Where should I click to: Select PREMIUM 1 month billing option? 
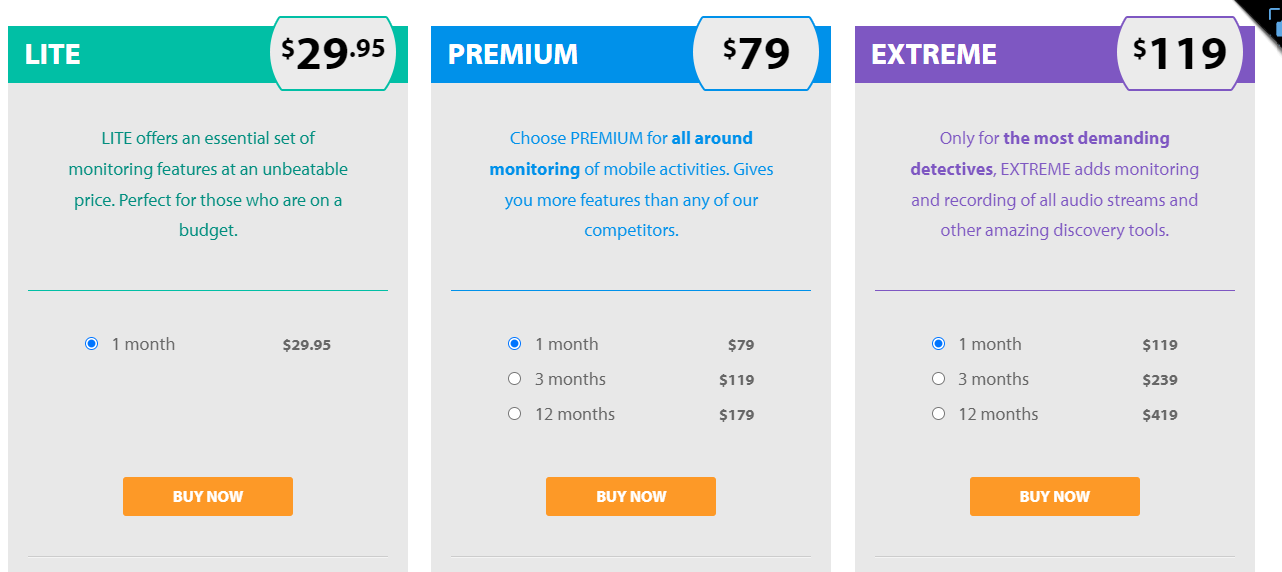(515, 344)
